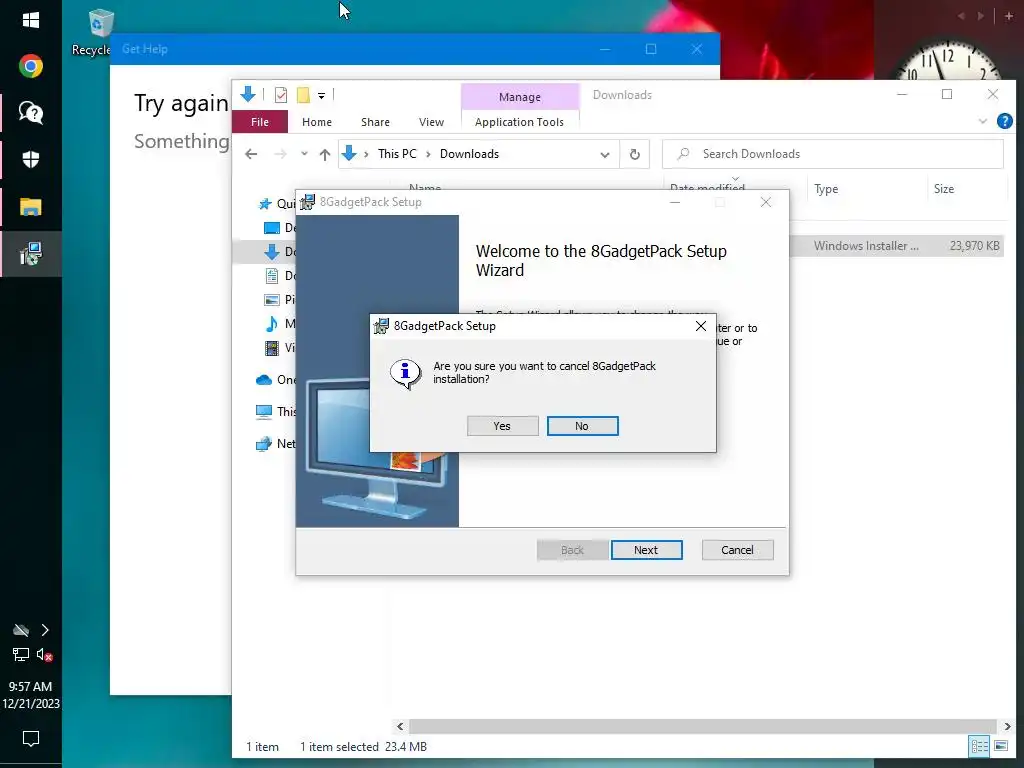Open File Explorer from taskbar
1024x768 pixels.
point(31,207)
